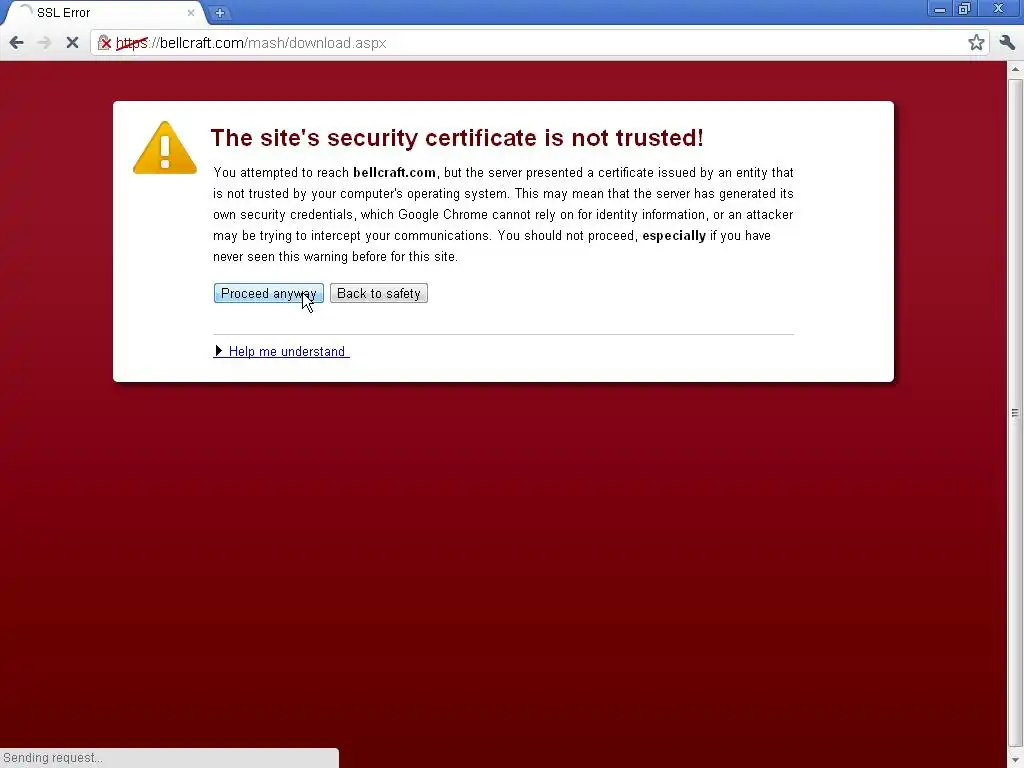
Task: Open the Chrome wrench menu
Action: [x=1007, y=43]
